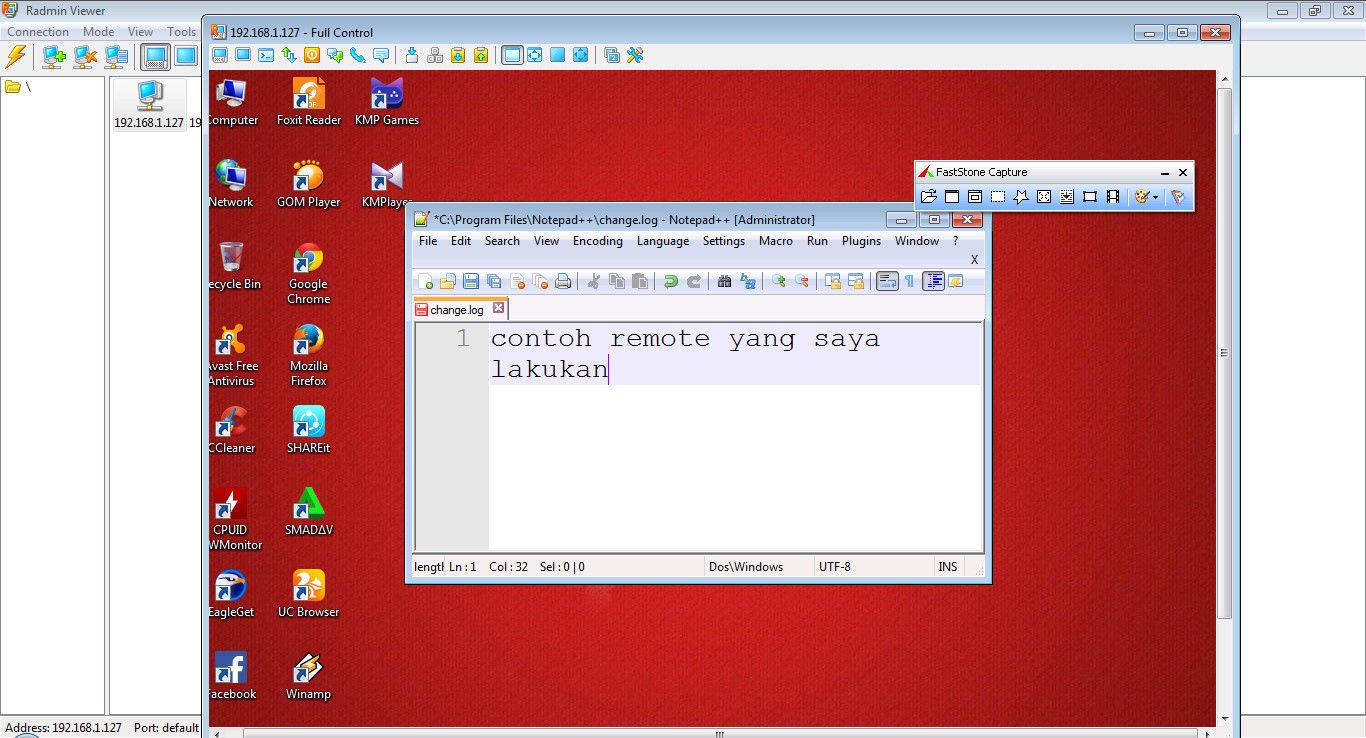
Task: Click into the Notepad++ text editing area
Action: [x=735, y=436]
